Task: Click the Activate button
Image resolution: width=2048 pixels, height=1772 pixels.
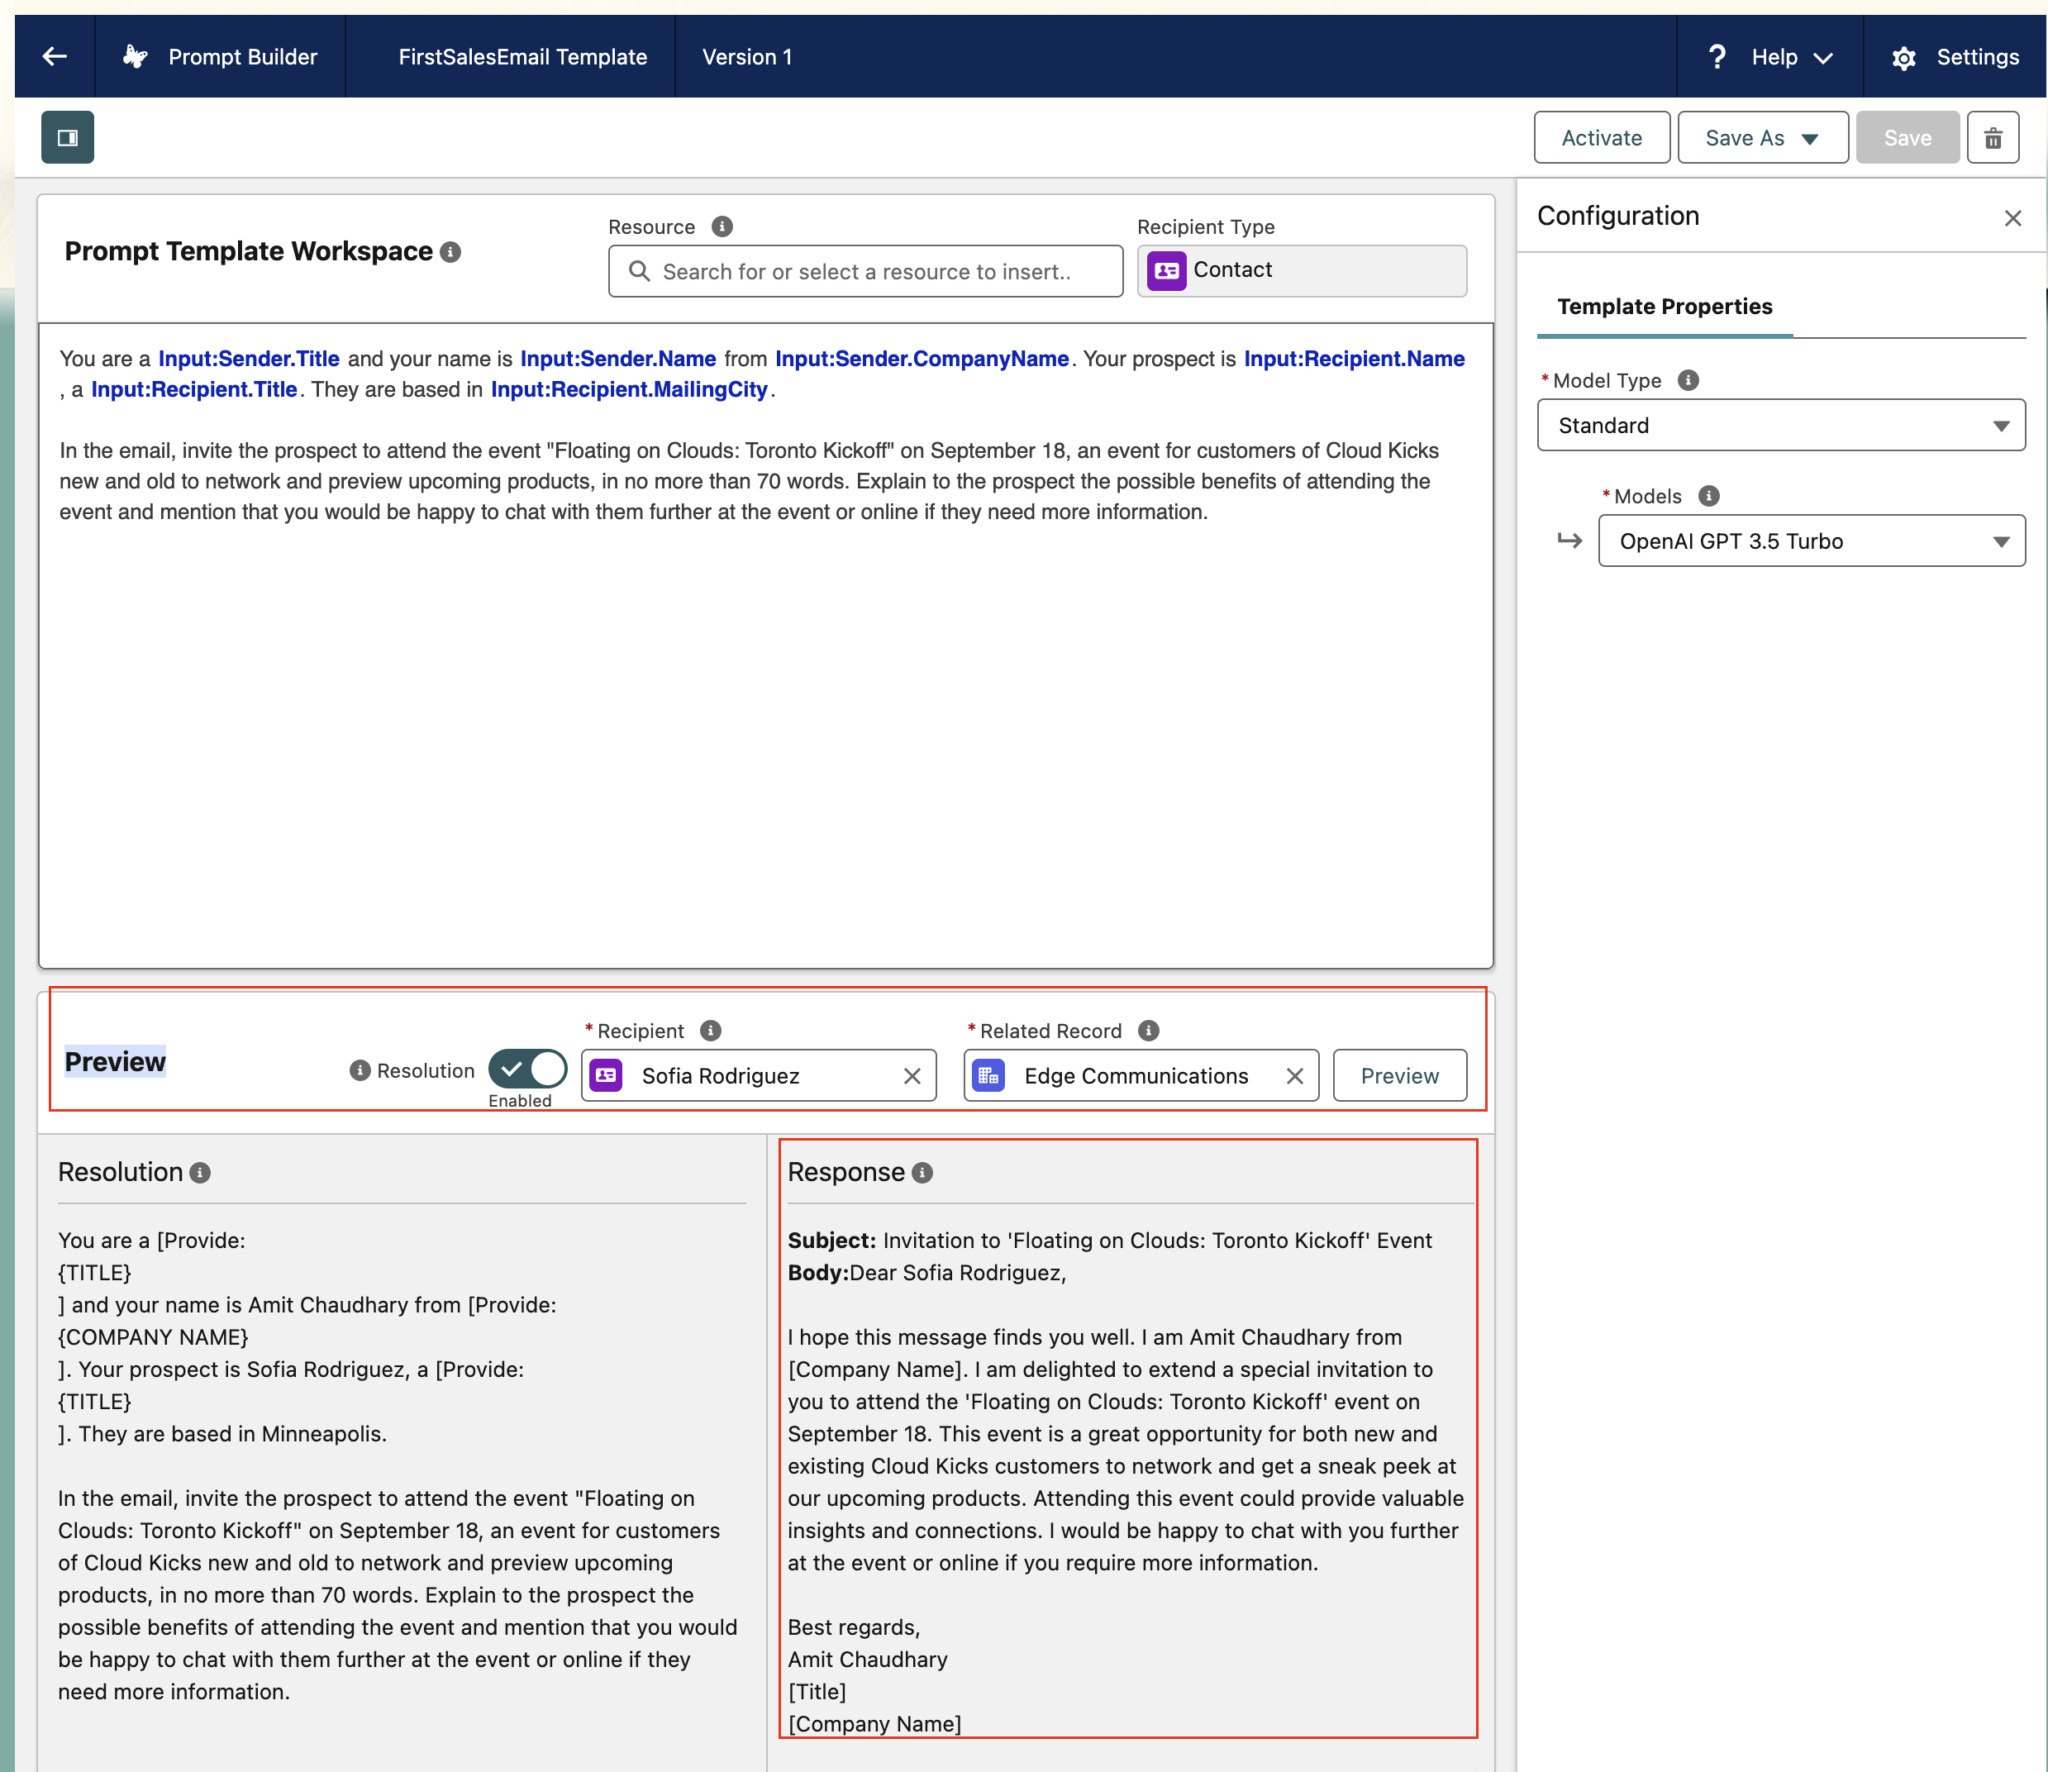Action: coord(1600,137)
